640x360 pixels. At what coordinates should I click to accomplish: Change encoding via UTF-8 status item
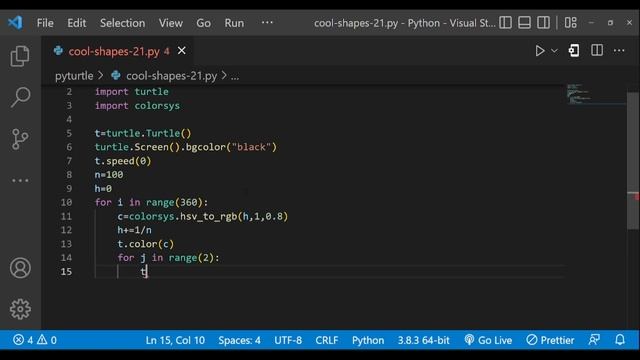pyautogui.click(x=288, y=340)
